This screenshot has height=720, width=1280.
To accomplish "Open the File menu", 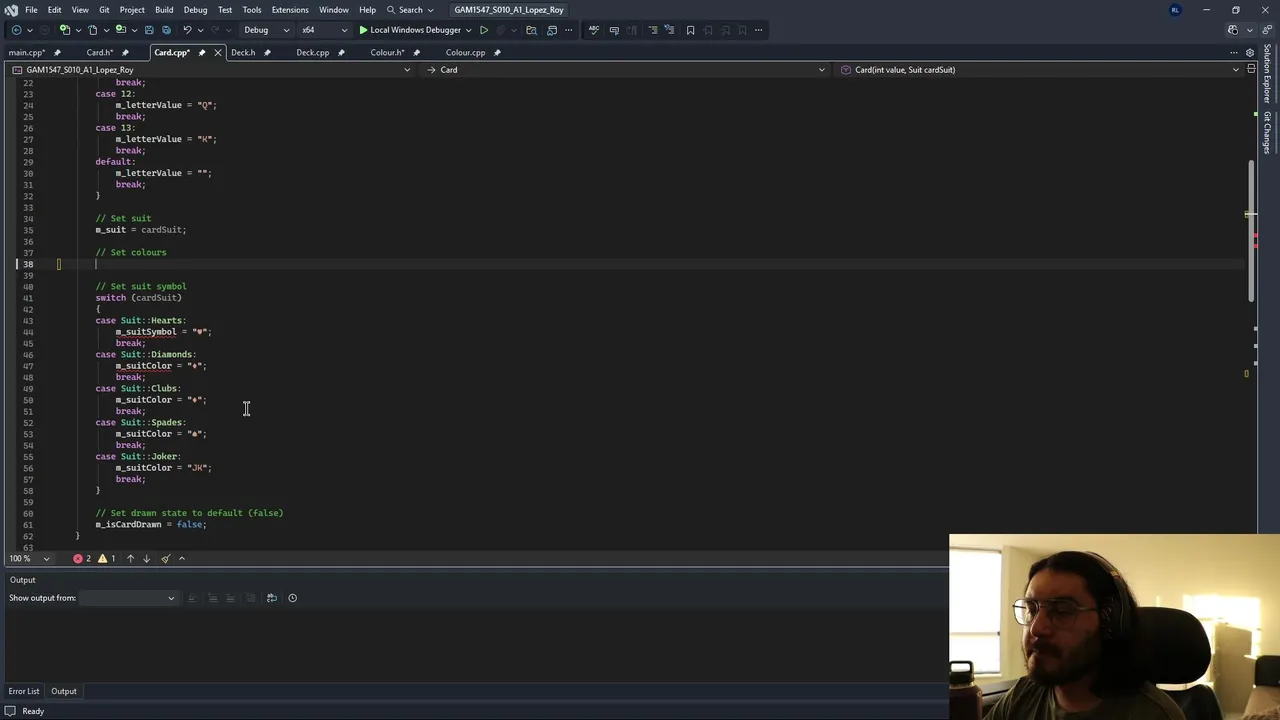I will click(x=31, y=10).
